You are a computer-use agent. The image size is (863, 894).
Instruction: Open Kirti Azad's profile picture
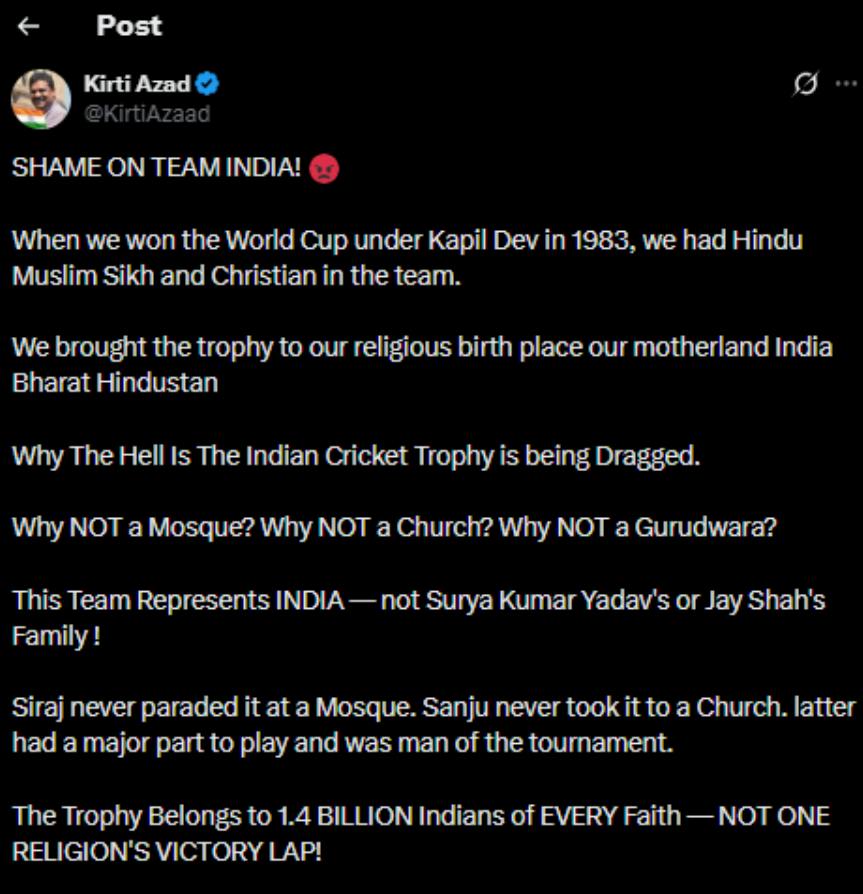[x=41, y=99]
